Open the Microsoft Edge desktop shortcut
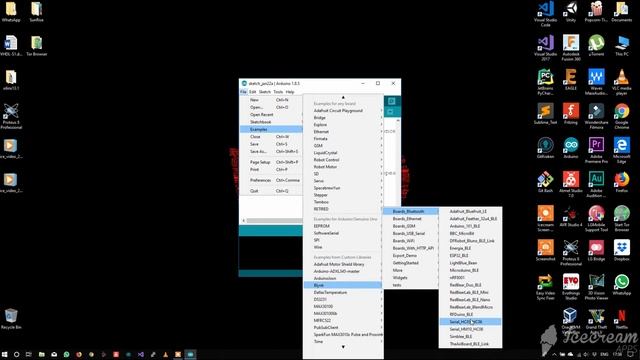The image size is (640, 360). (x=622, y=151)
